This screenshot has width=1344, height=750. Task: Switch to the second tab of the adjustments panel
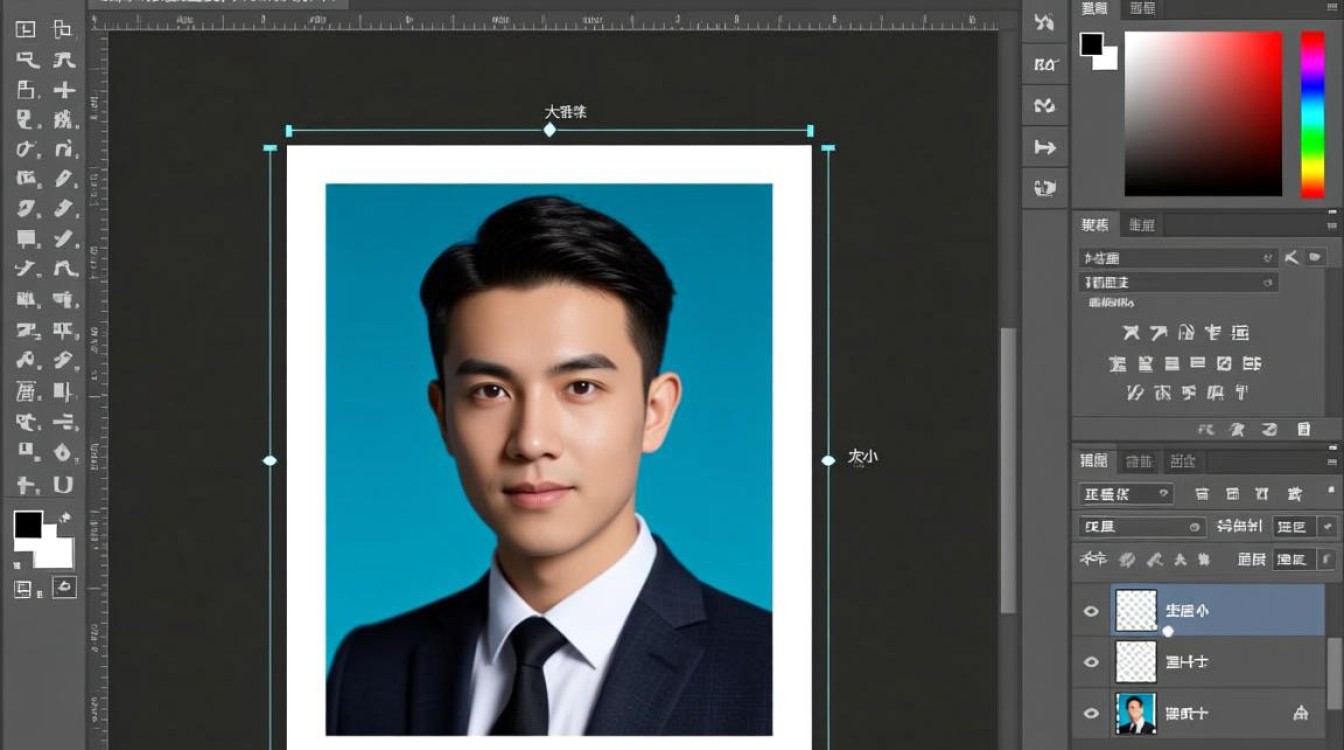click(1142, 225)
